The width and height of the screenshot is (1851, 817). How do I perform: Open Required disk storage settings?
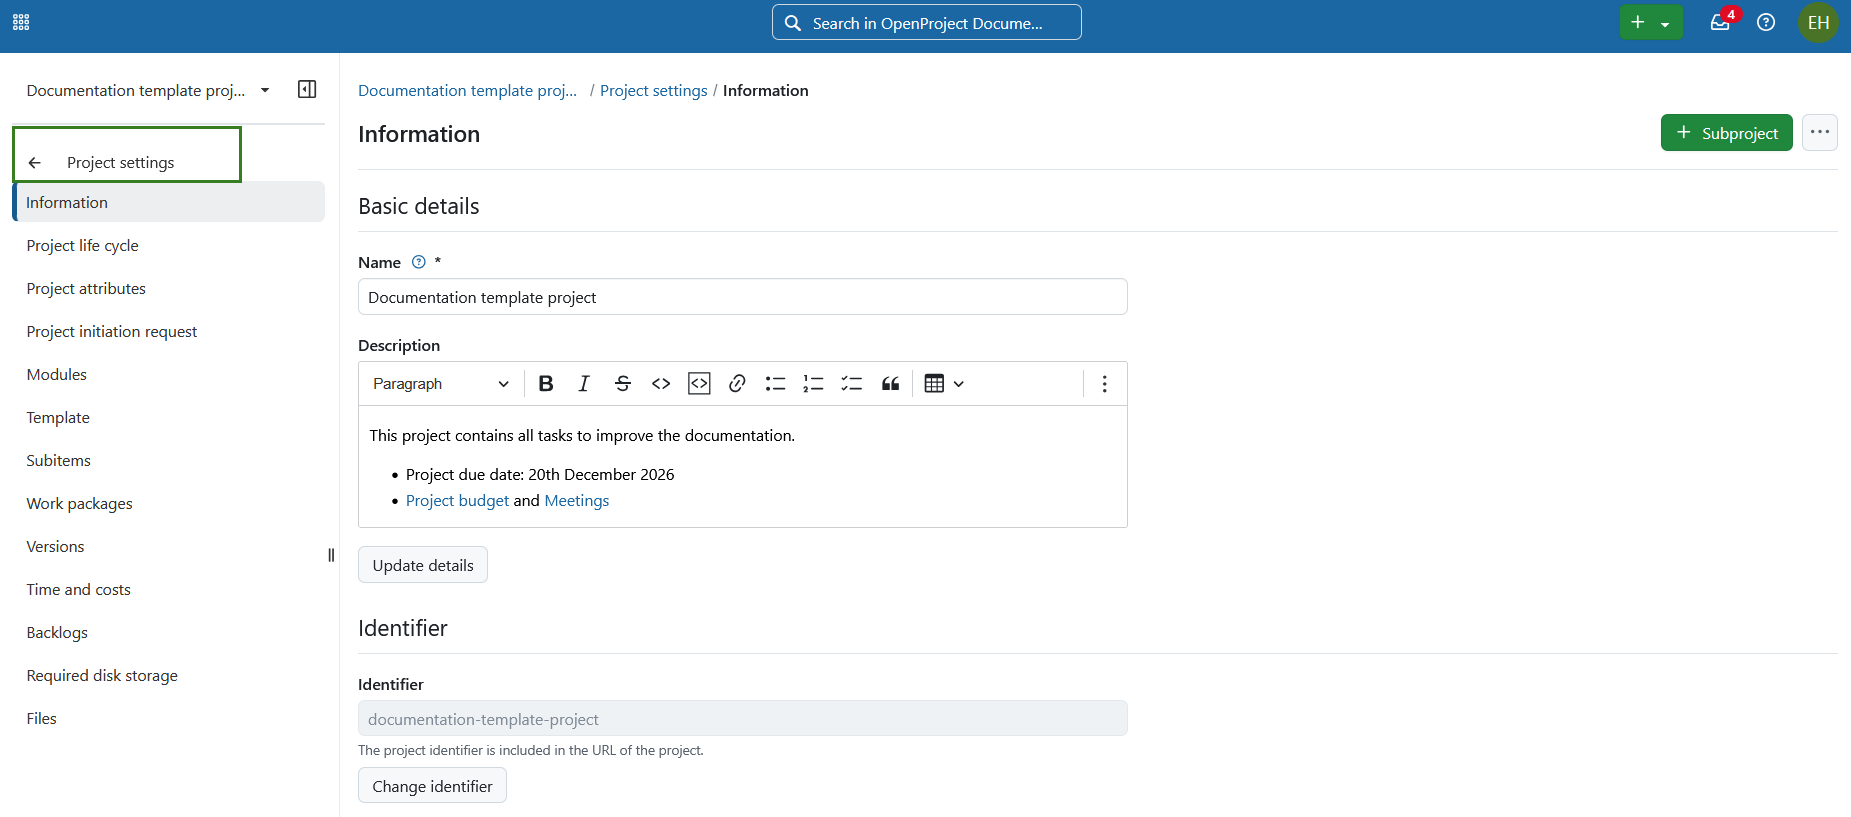168,675
